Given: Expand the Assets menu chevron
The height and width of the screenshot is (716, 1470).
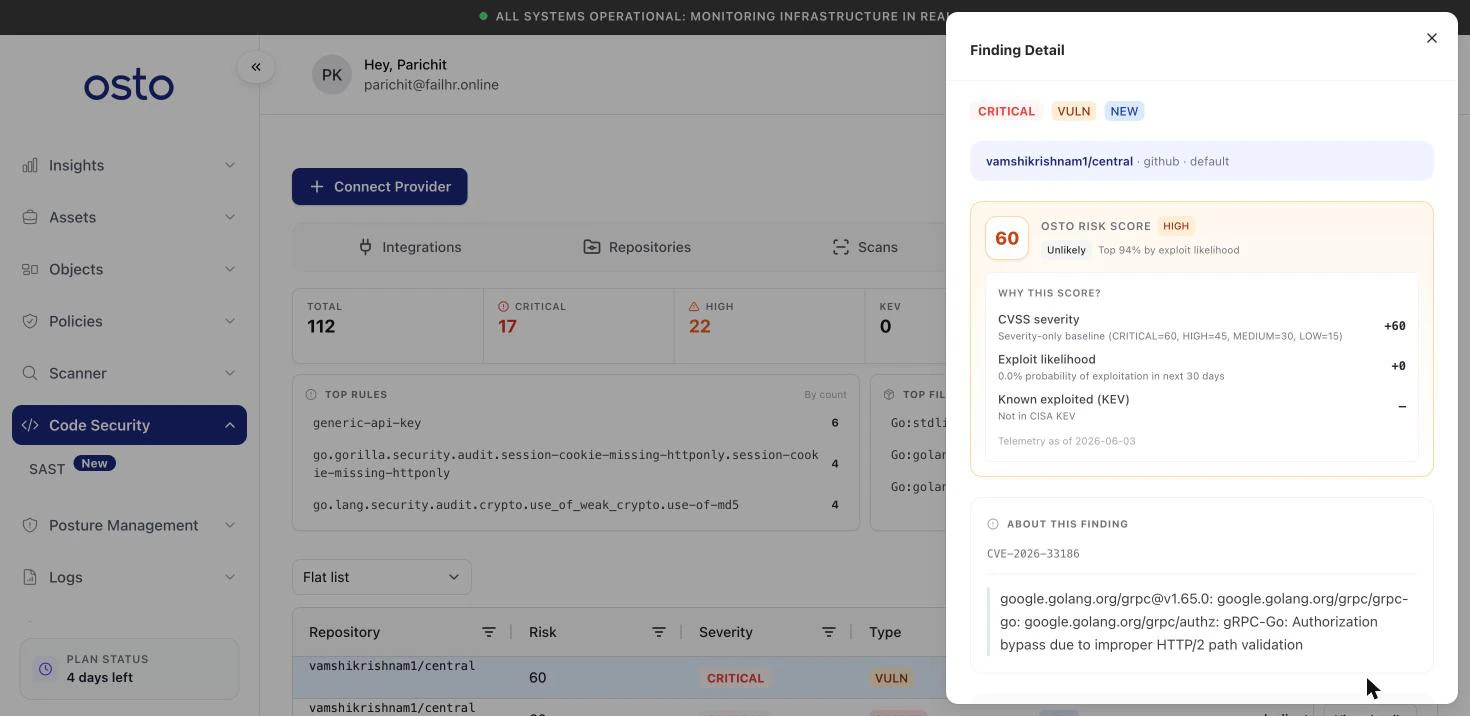Looking at the screenshot, I should point(230,217).
